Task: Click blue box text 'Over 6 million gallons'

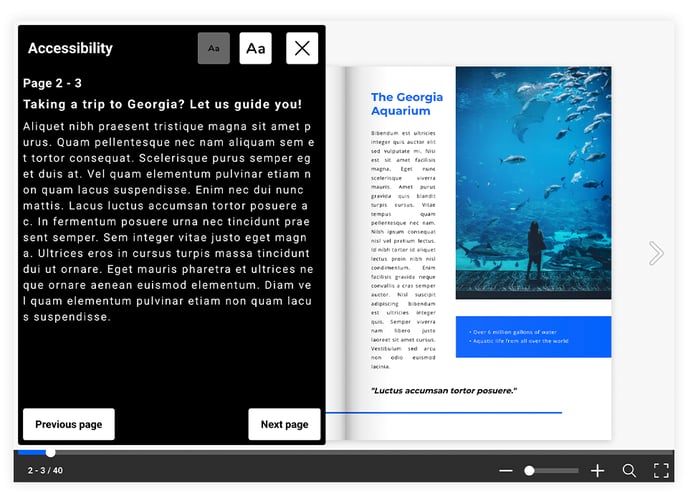Action: click(513, 332)
